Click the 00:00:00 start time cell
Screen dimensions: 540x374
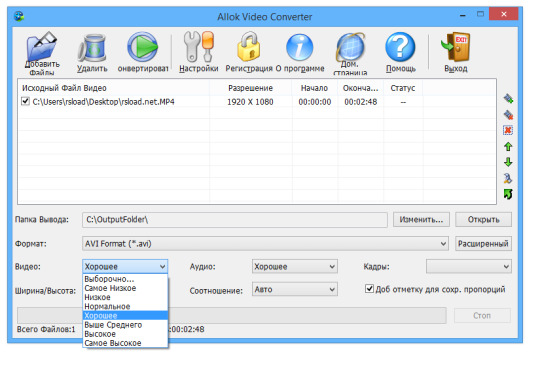tap(314, 102)
